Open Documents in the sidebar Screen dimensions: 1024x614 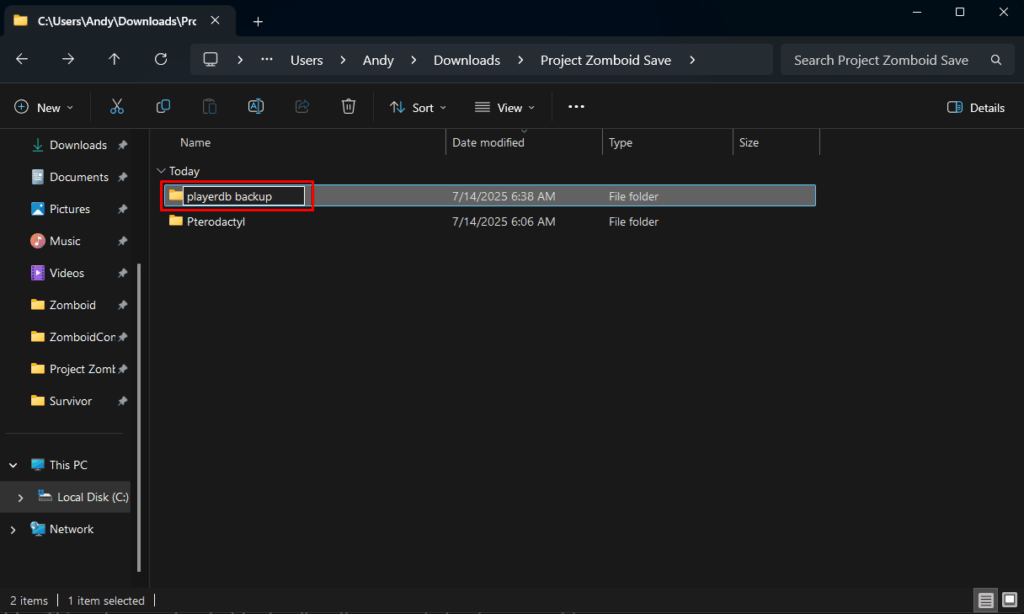78,177
